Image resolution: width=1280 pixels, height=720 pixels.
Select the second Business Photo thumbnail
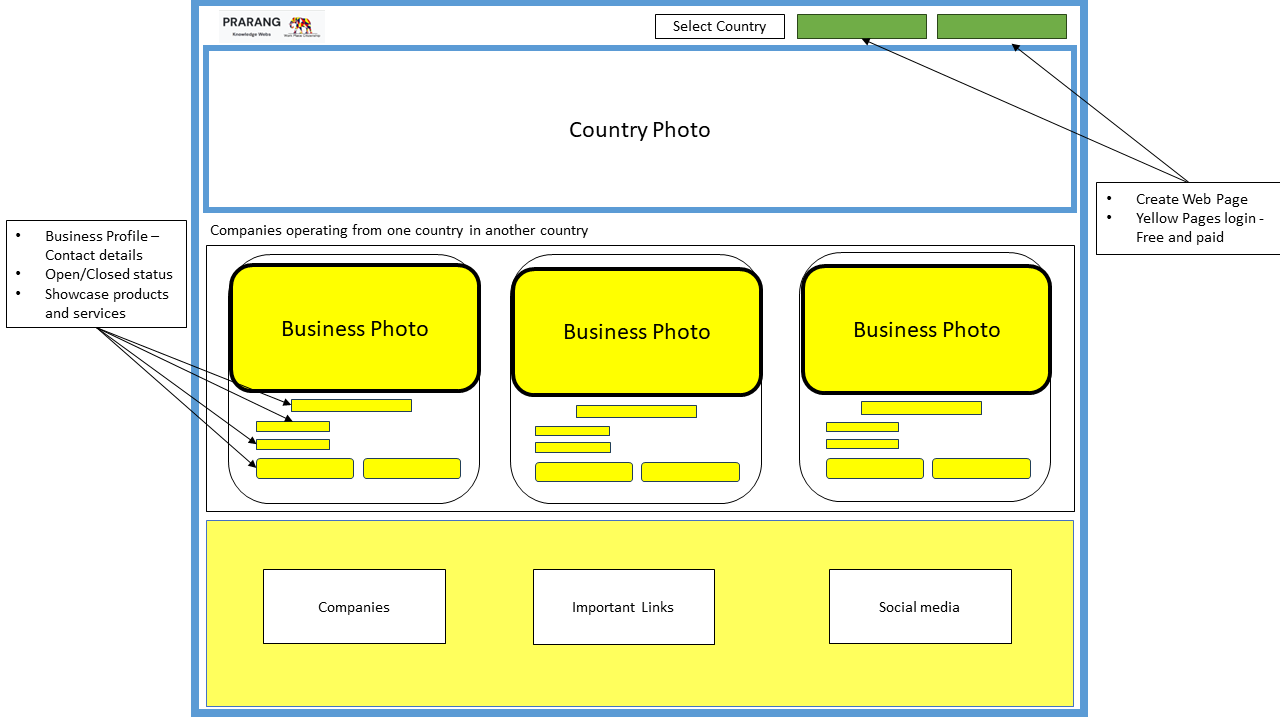click(637, 331)
